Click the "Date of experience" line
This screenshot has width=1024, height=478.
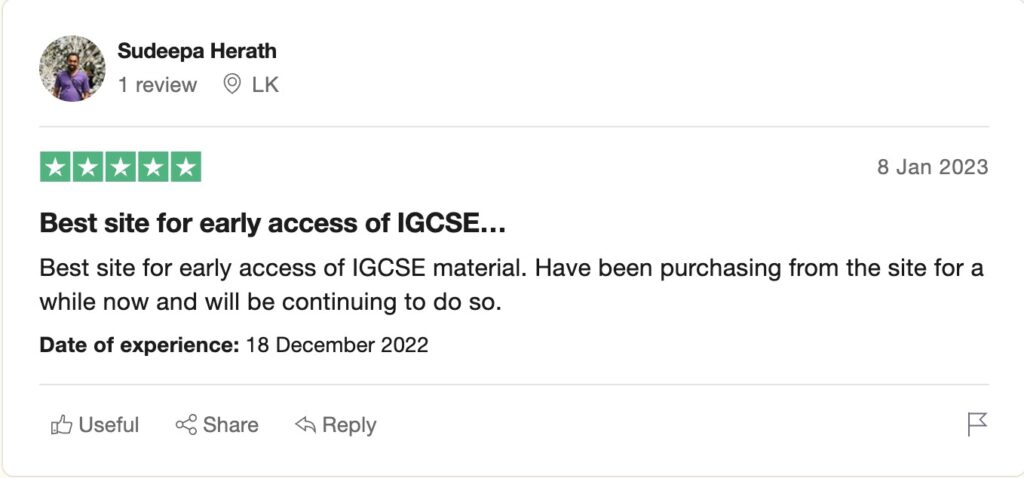(233, 346)
